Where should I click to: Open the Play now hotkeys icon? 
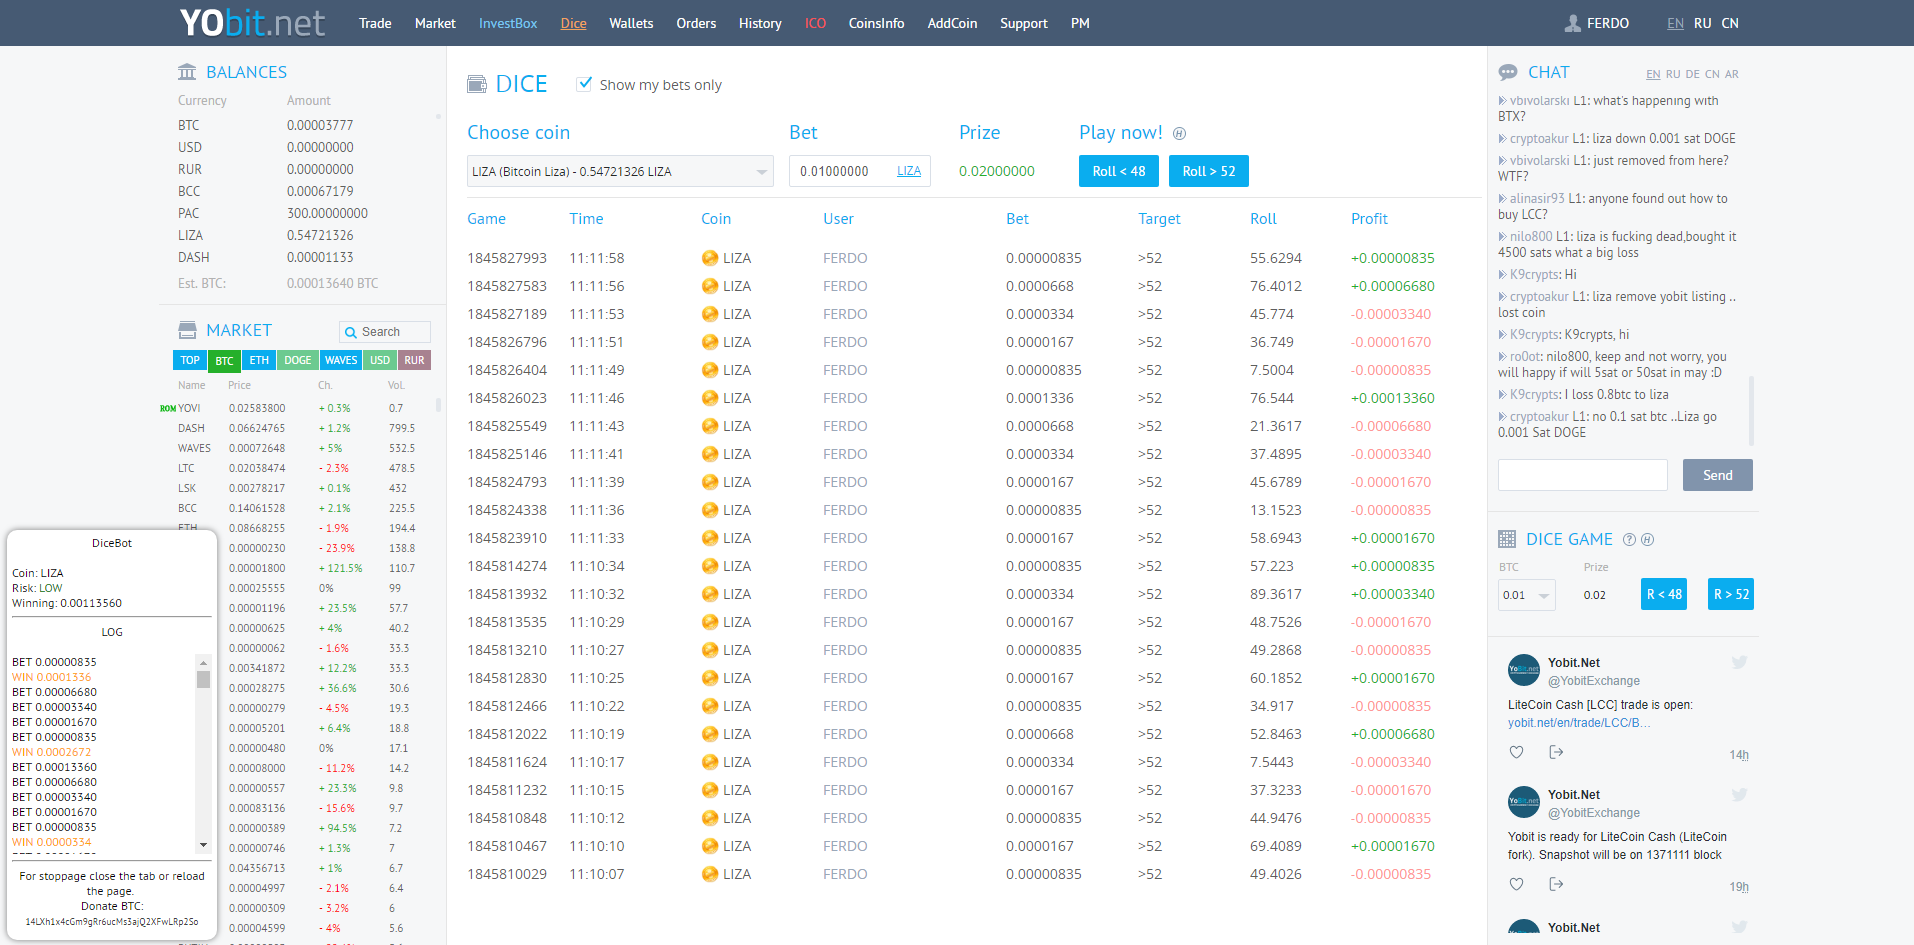1179,134
